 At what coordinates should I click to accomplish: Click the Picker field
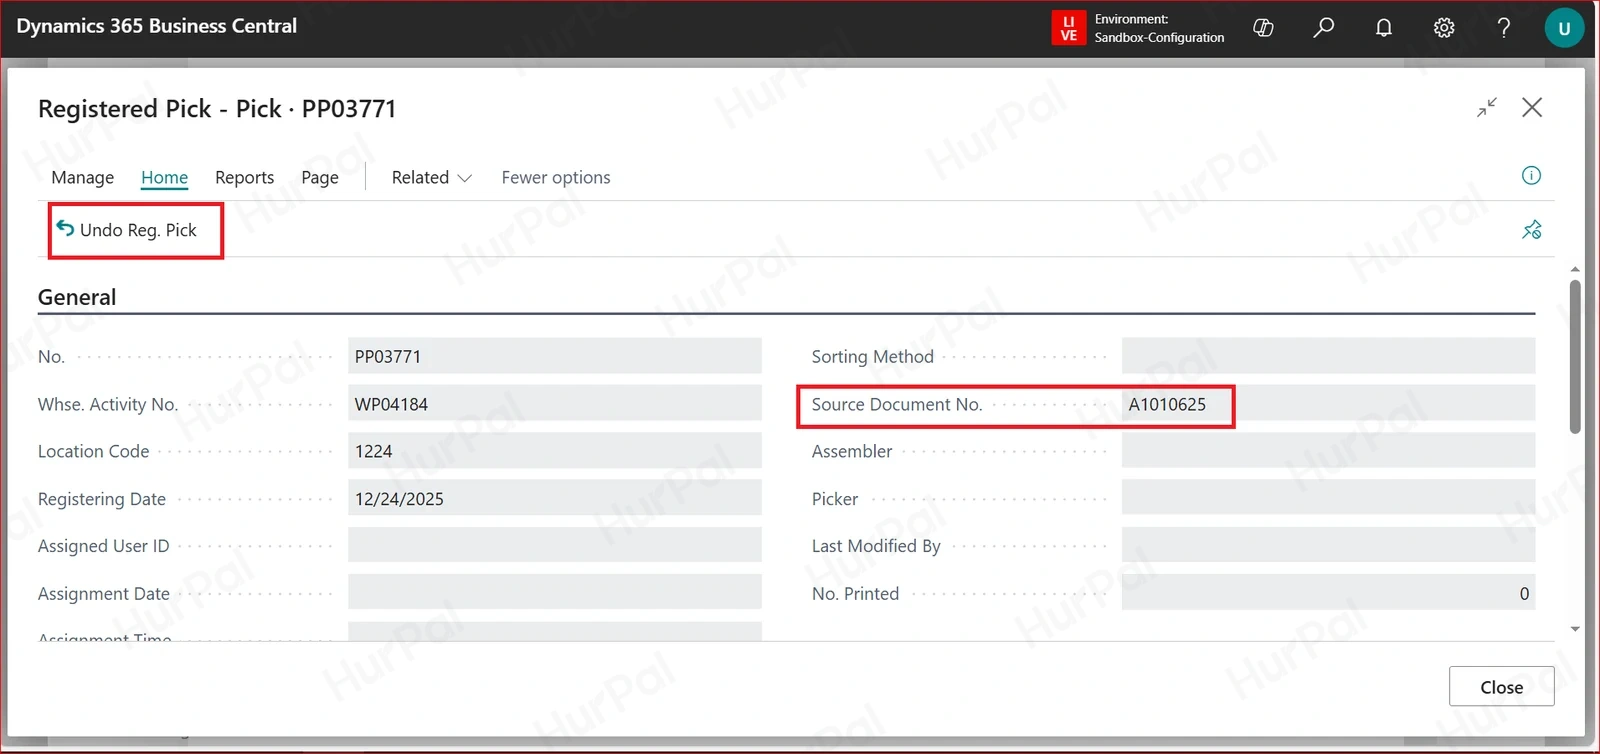point(1328,498)
